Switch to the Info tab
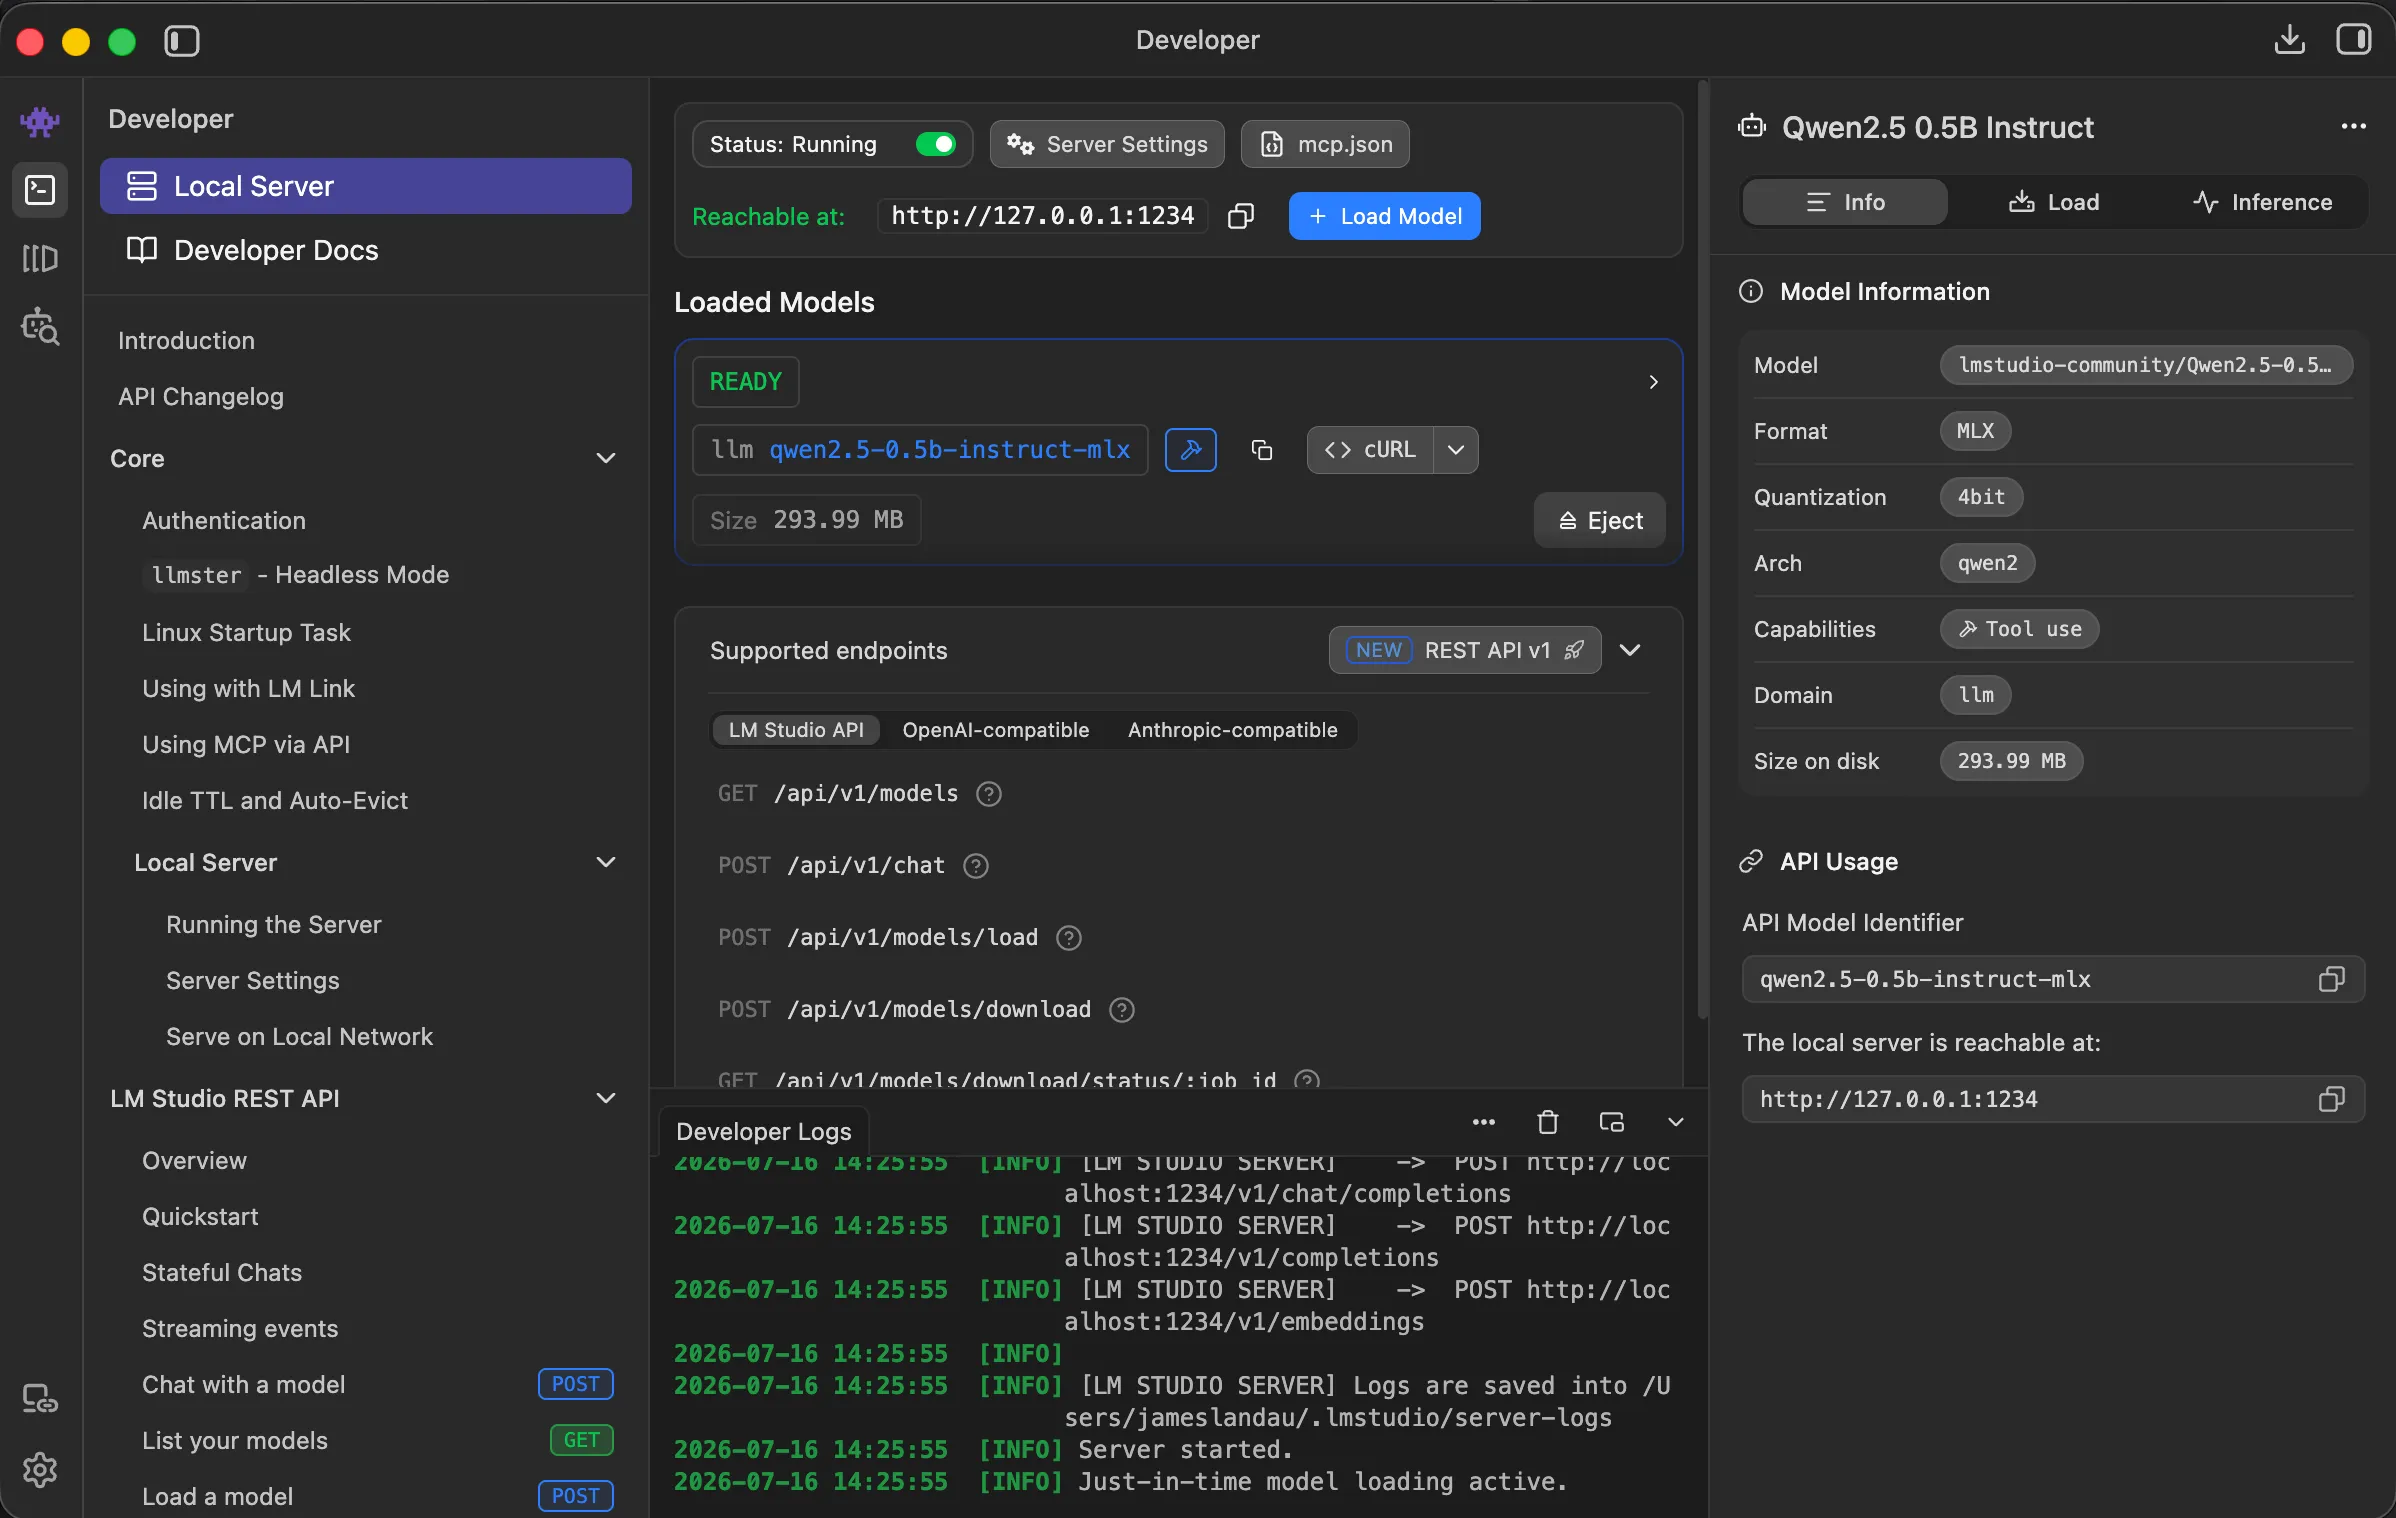The image size is (2396, 1518). point(1845,202)
